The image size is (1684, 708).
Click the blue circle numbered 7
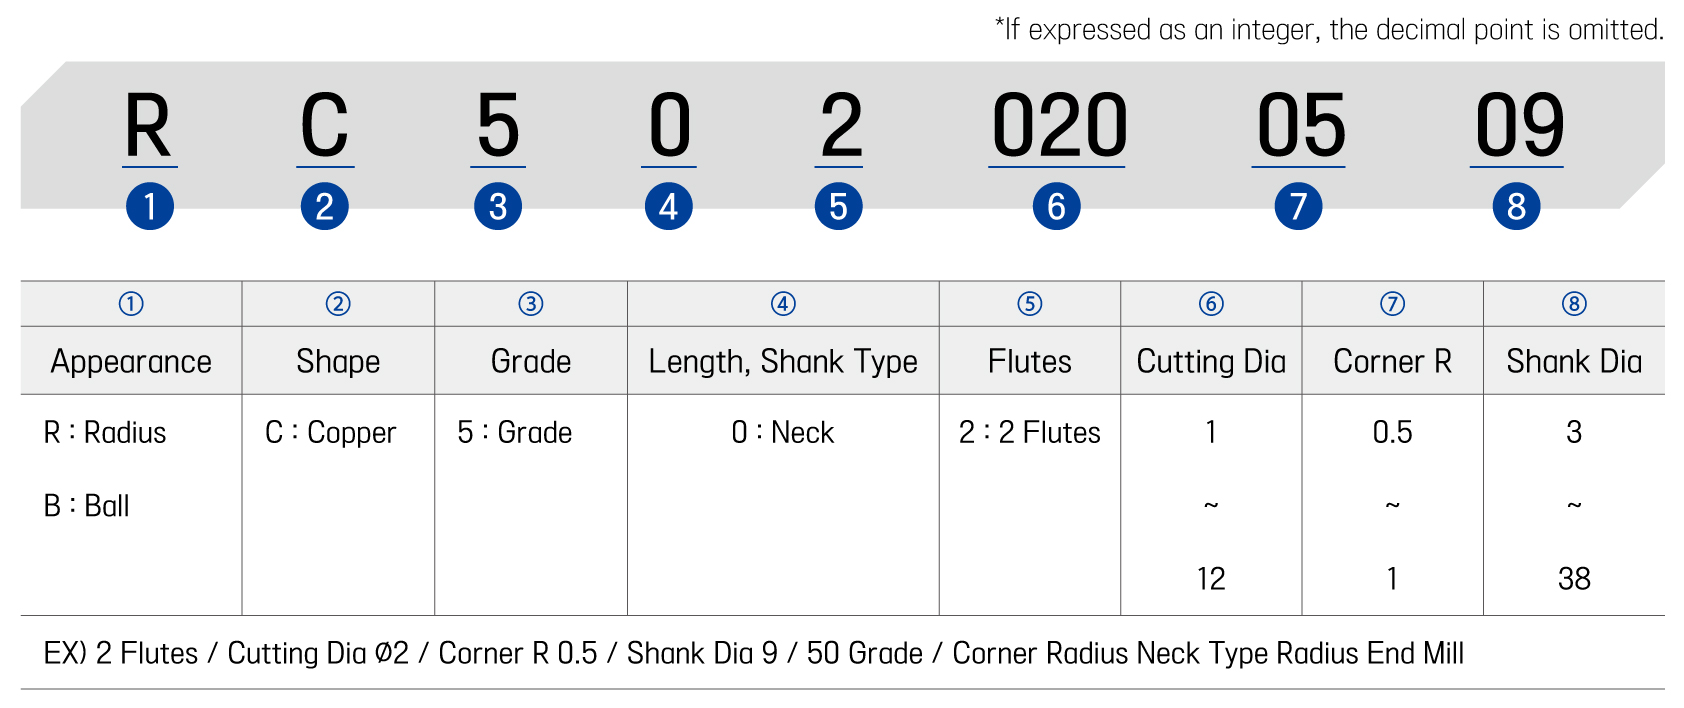(1298, 207)
